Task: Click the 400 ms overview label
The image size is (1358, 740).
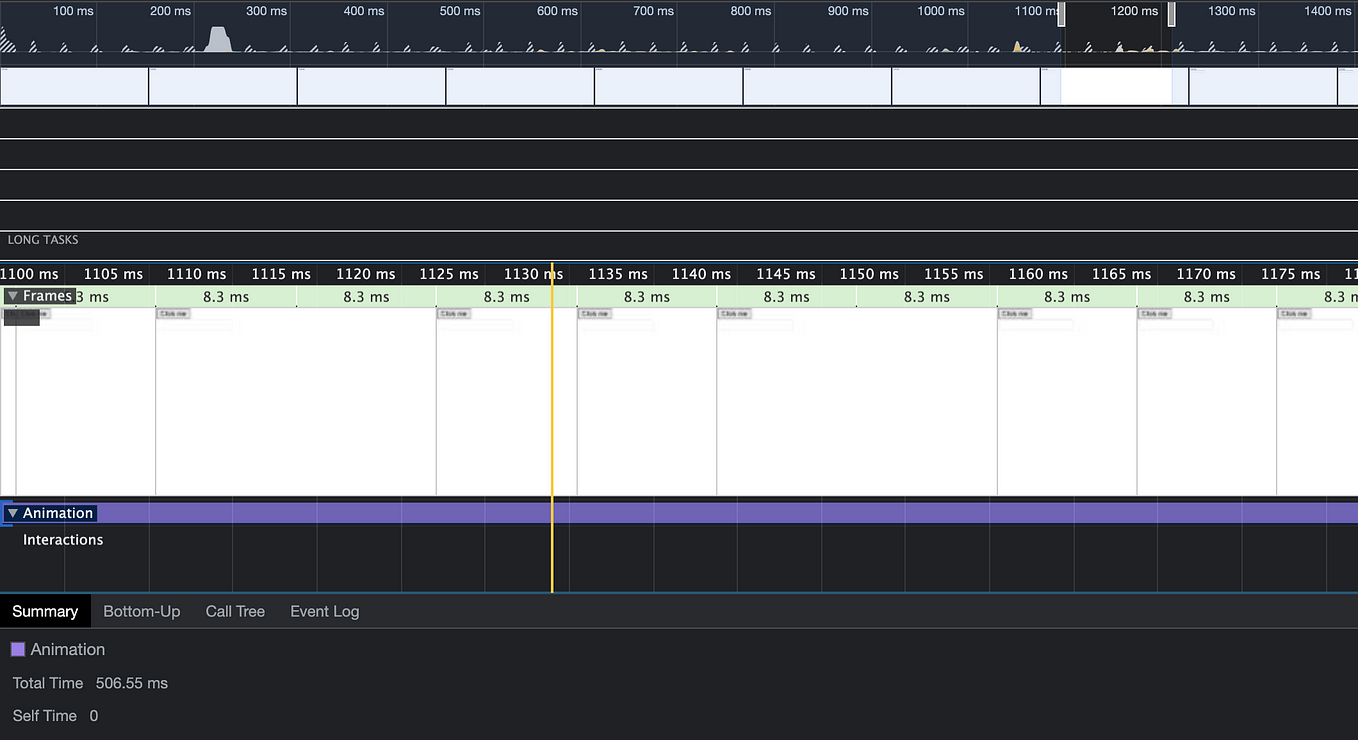Action: (363, 11)
